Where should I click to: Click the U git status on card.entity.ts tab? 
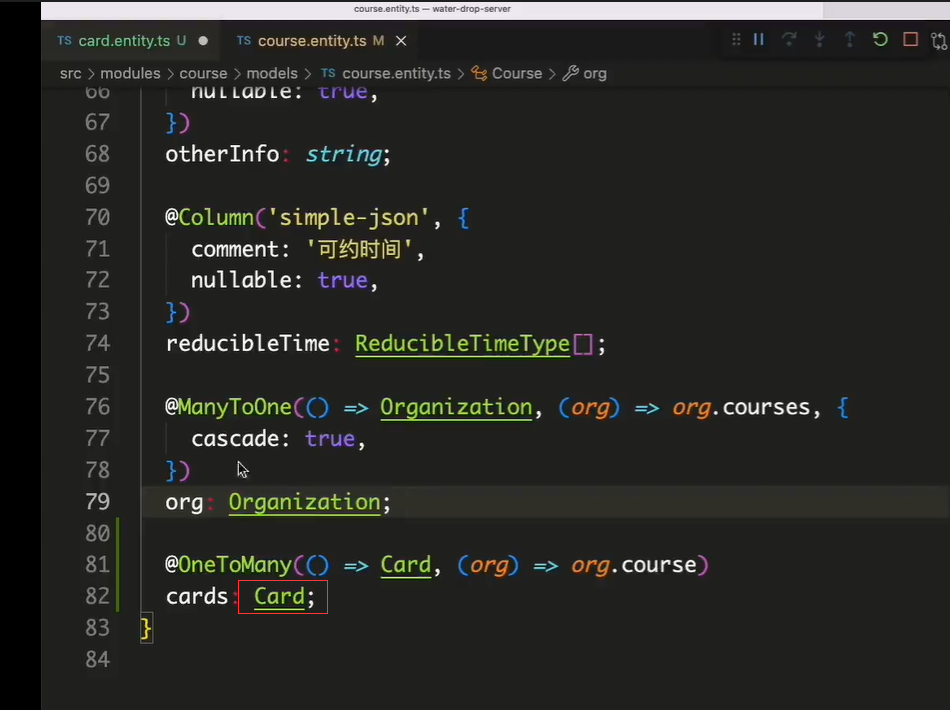(181, 41)
